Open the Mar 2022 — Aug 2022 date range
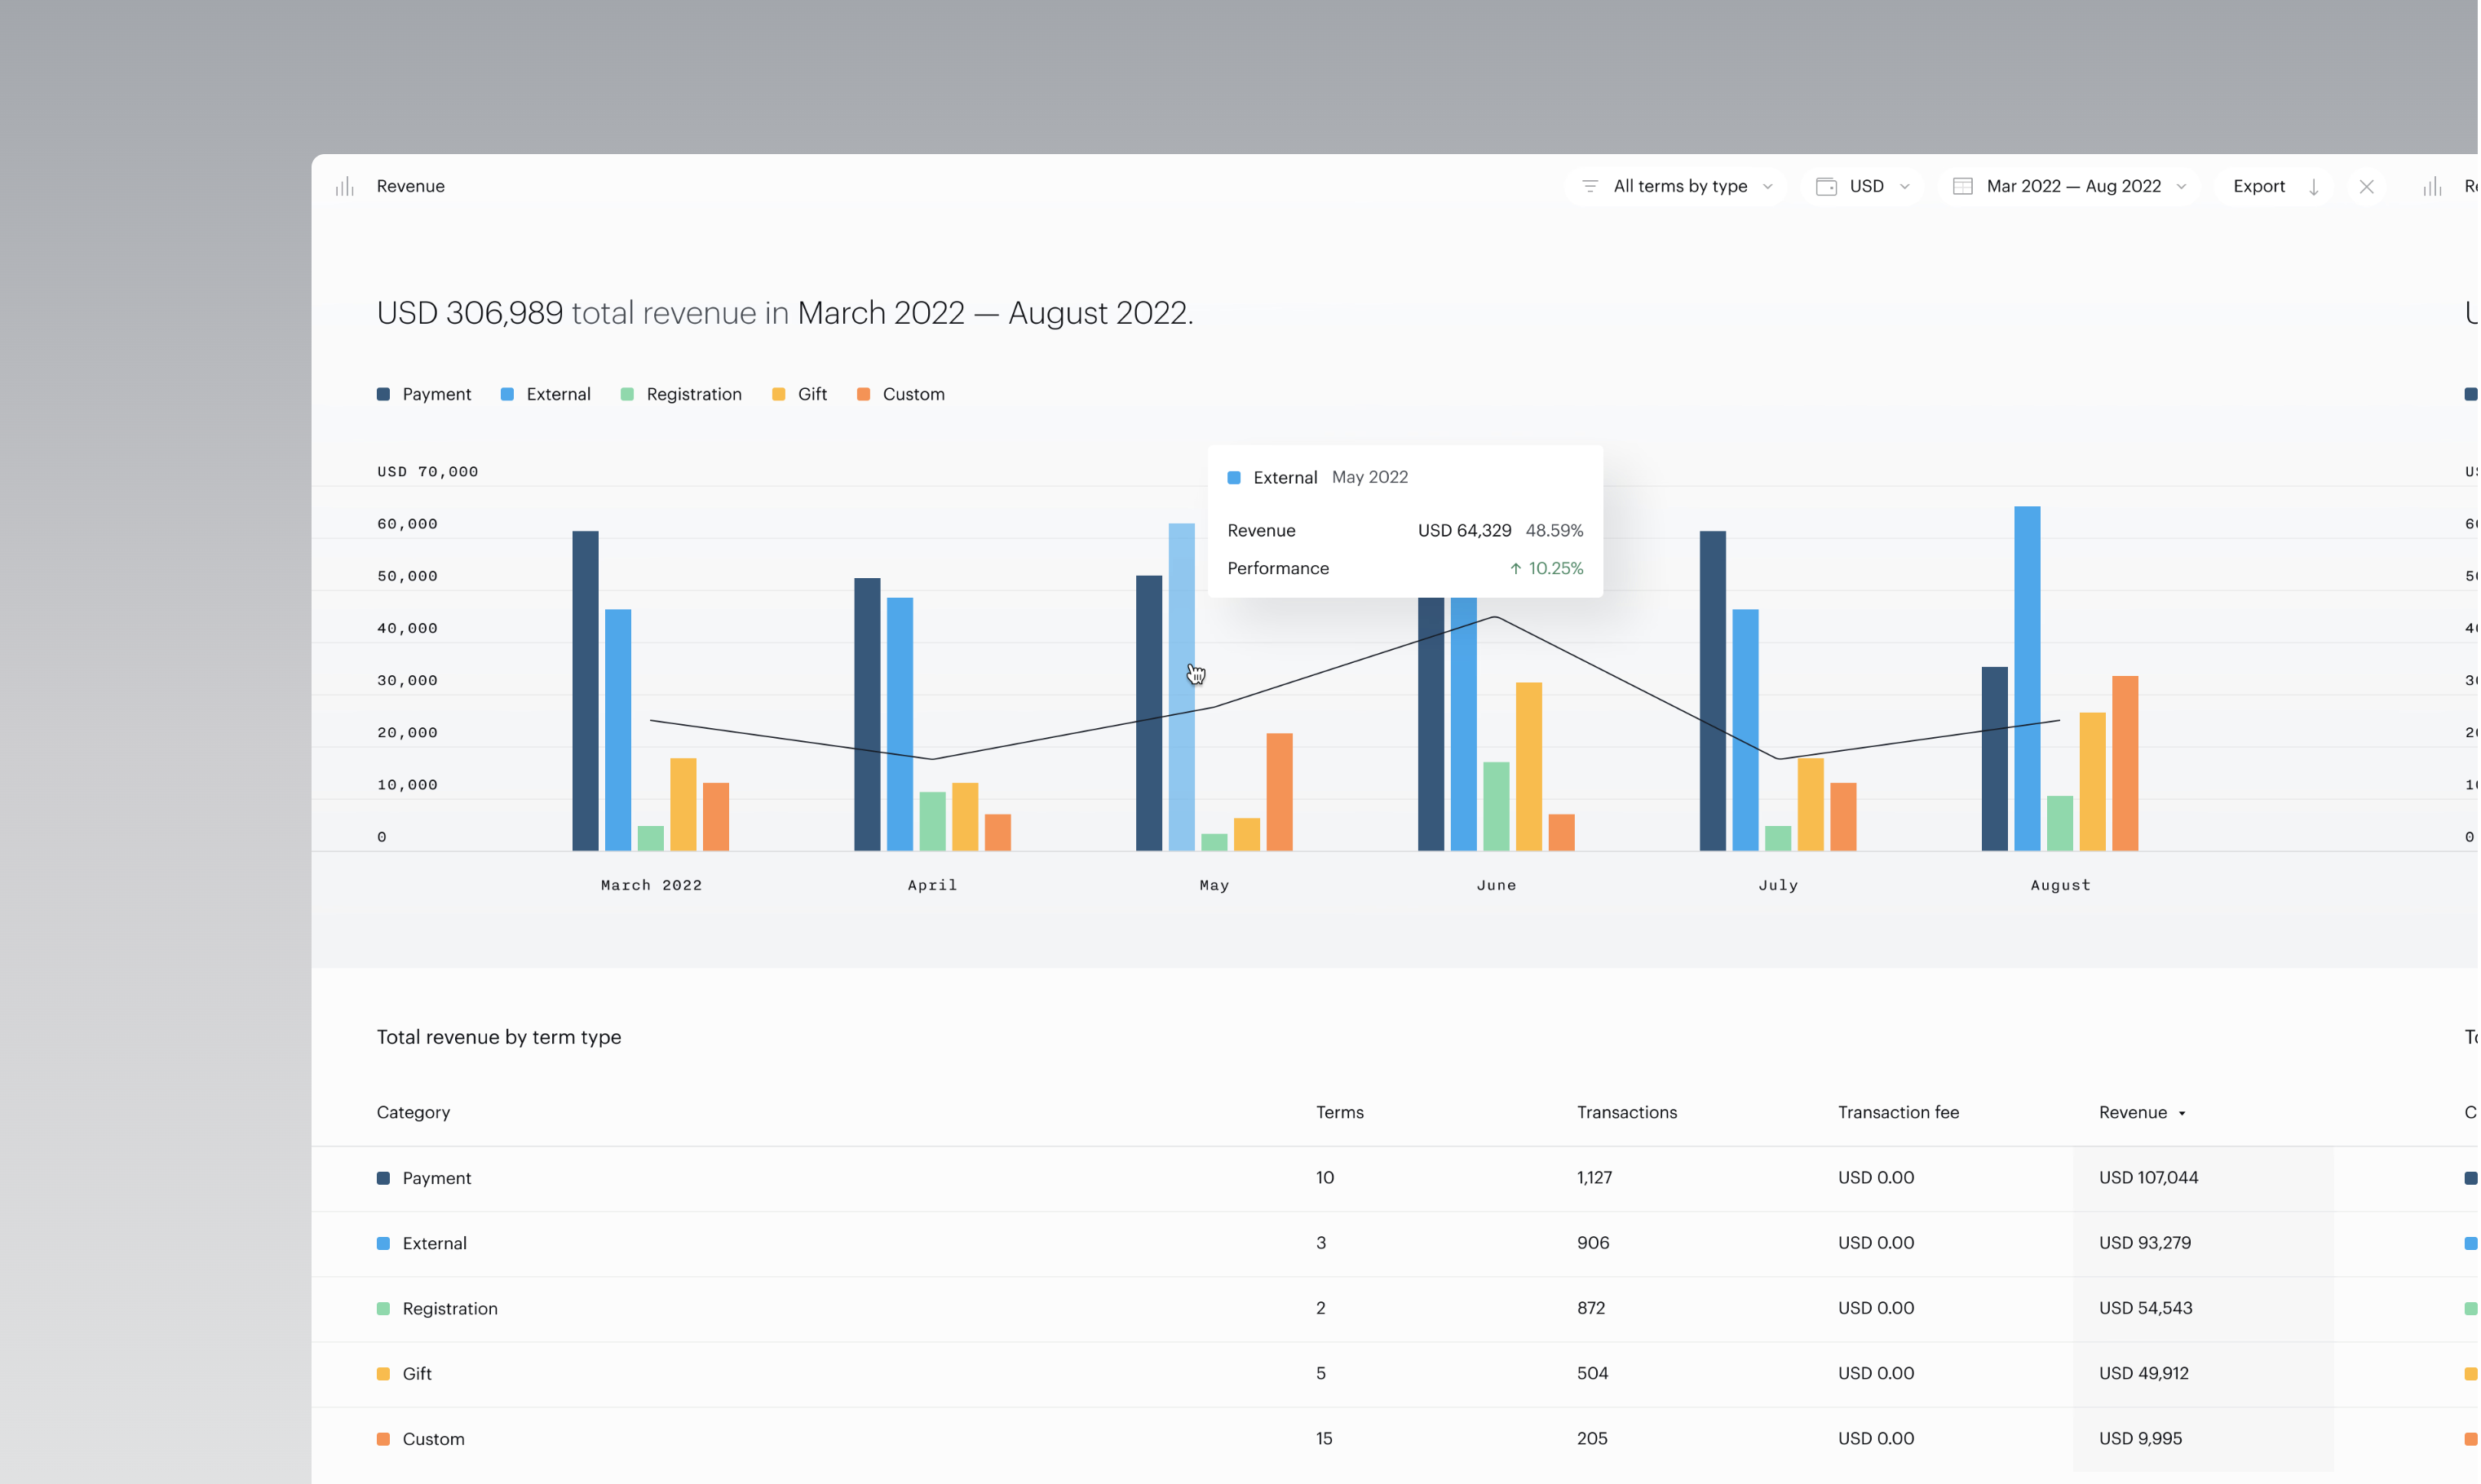The width and height of the screenshot is (2481, 1484). click(x=2071, y=187)
